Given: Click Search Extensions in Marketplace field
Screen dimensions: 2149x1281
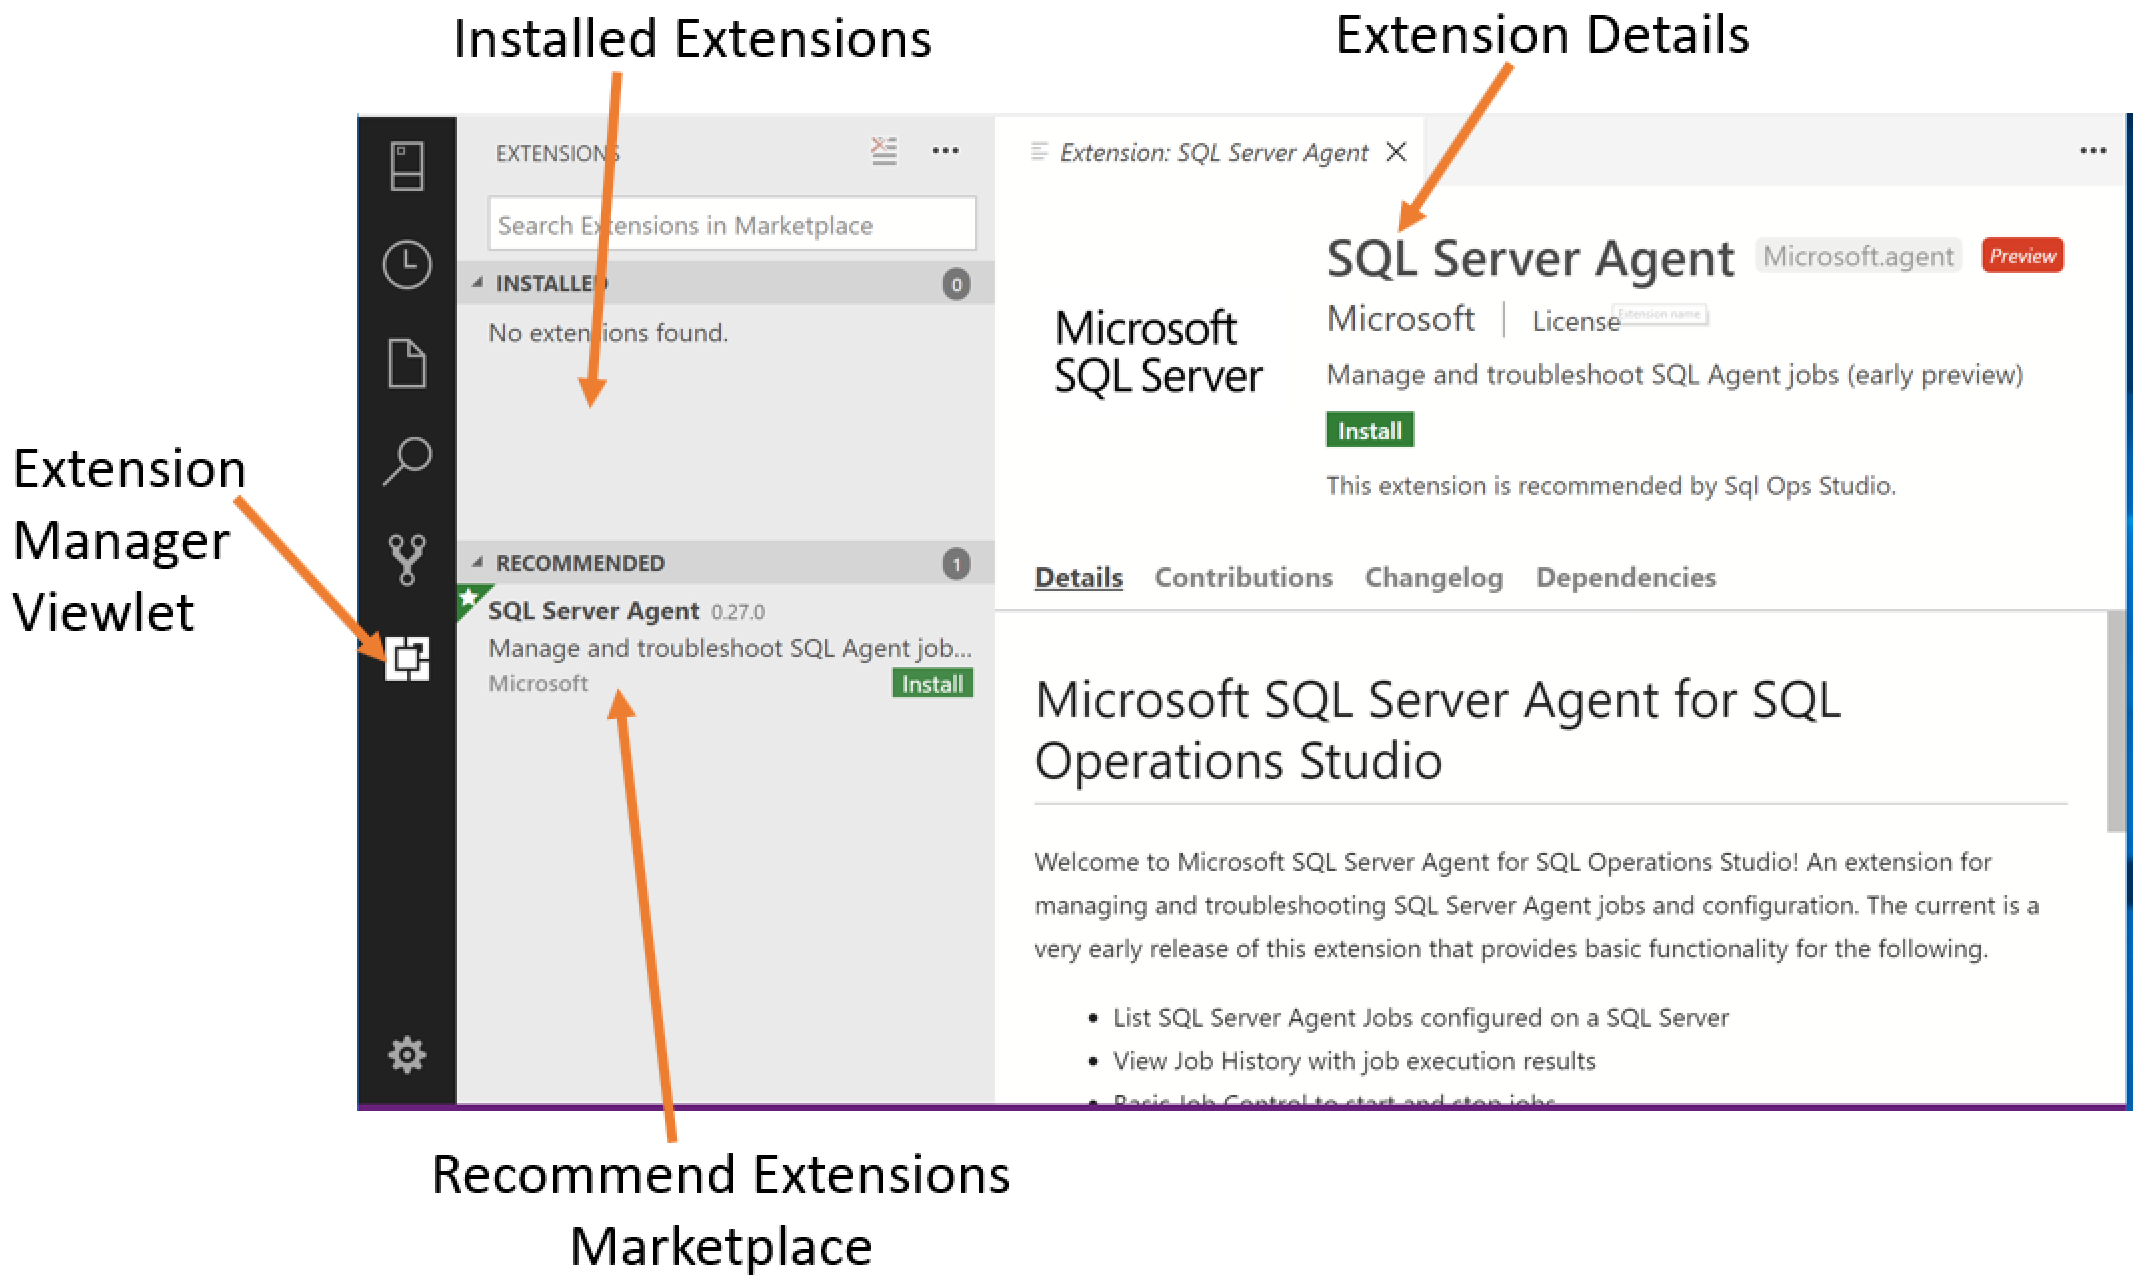Looking at the screenshot, I should point(731,225).
